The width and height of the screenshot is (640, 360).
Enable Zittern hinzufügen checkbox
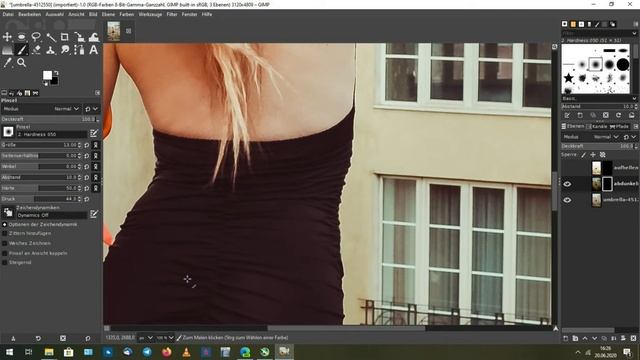[4, 233]
